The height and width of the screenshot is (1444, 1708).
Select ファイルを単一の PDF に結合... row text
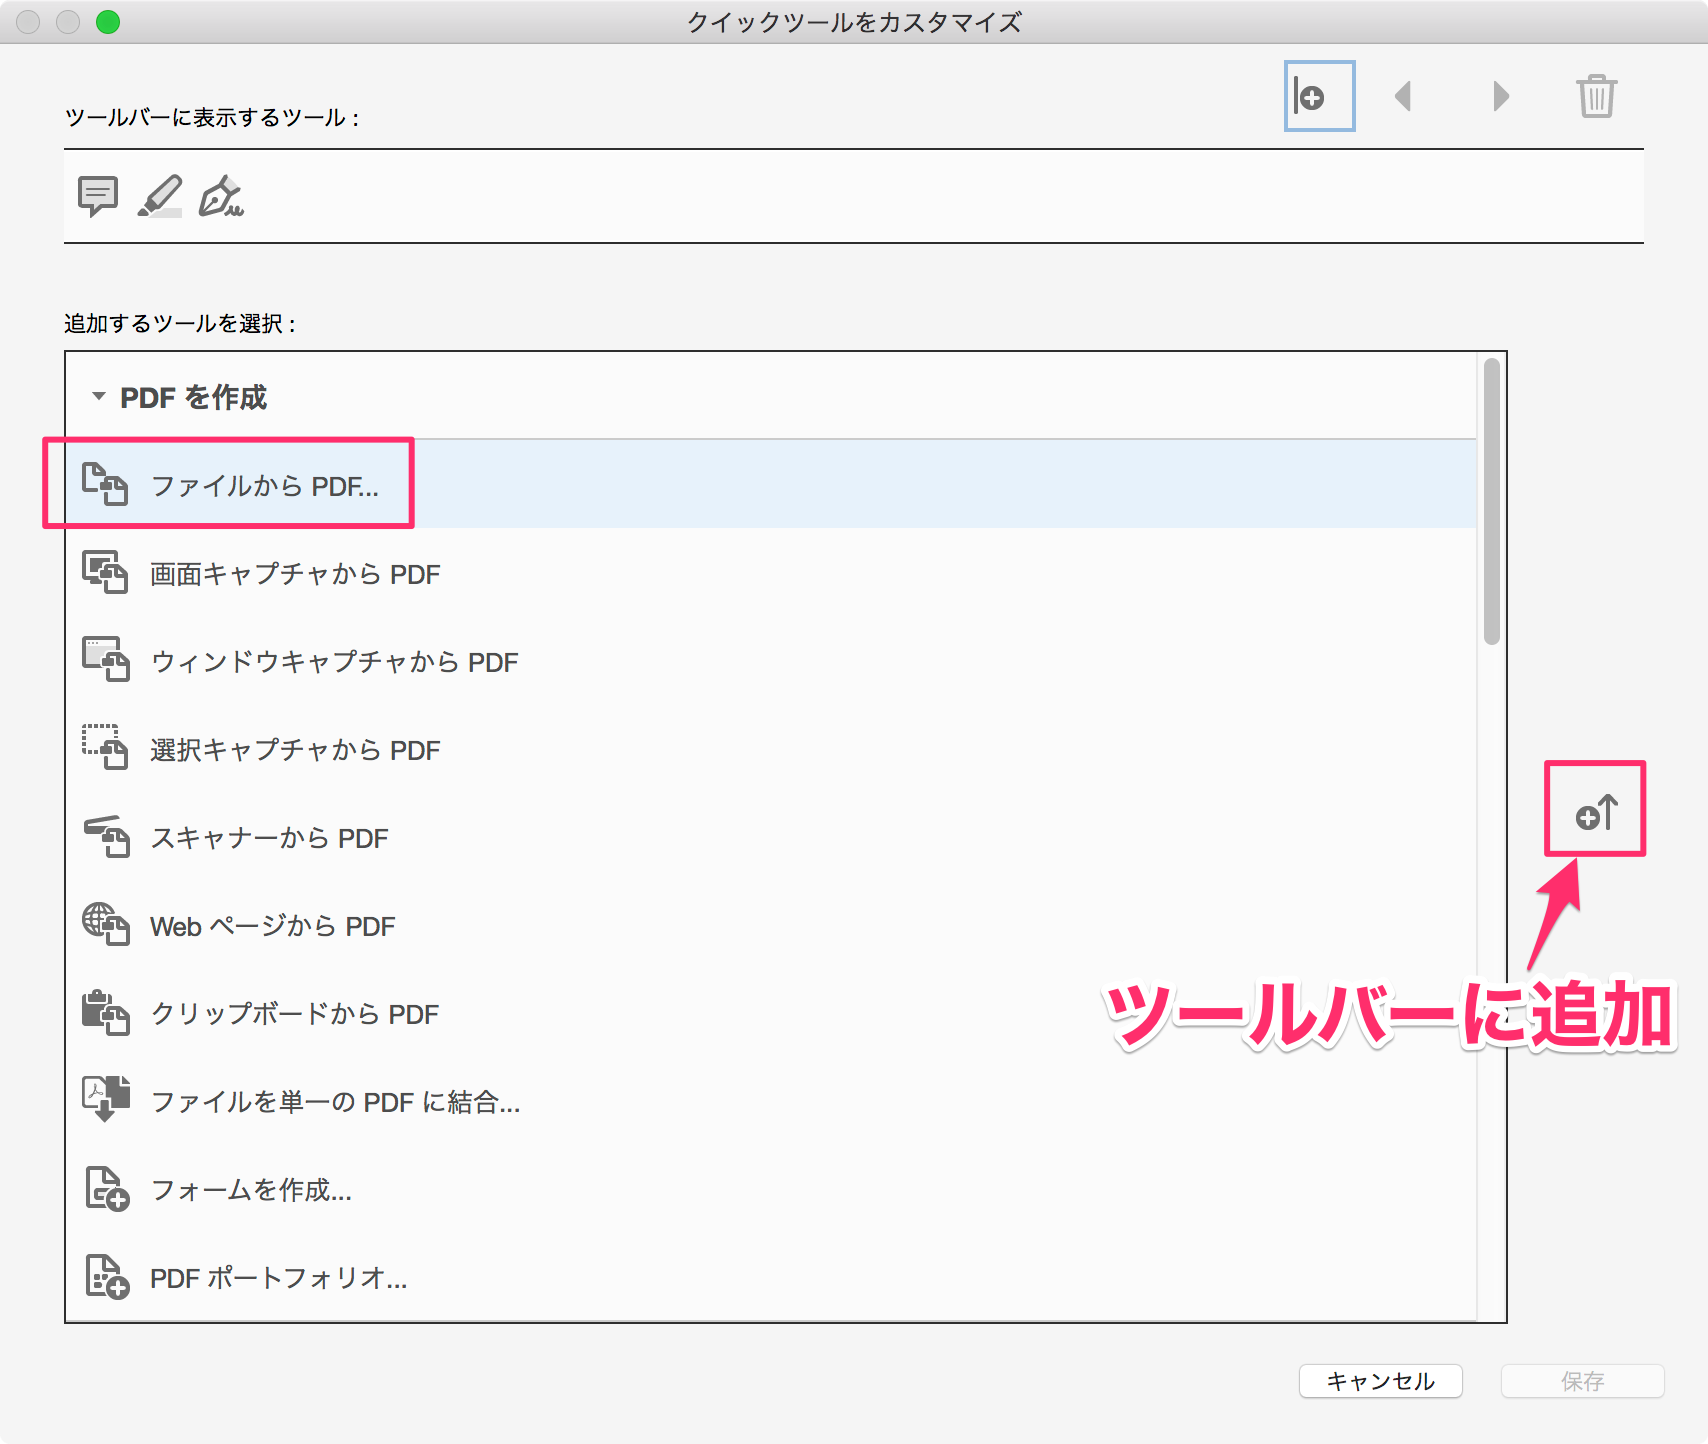(x=335, y=1102)
